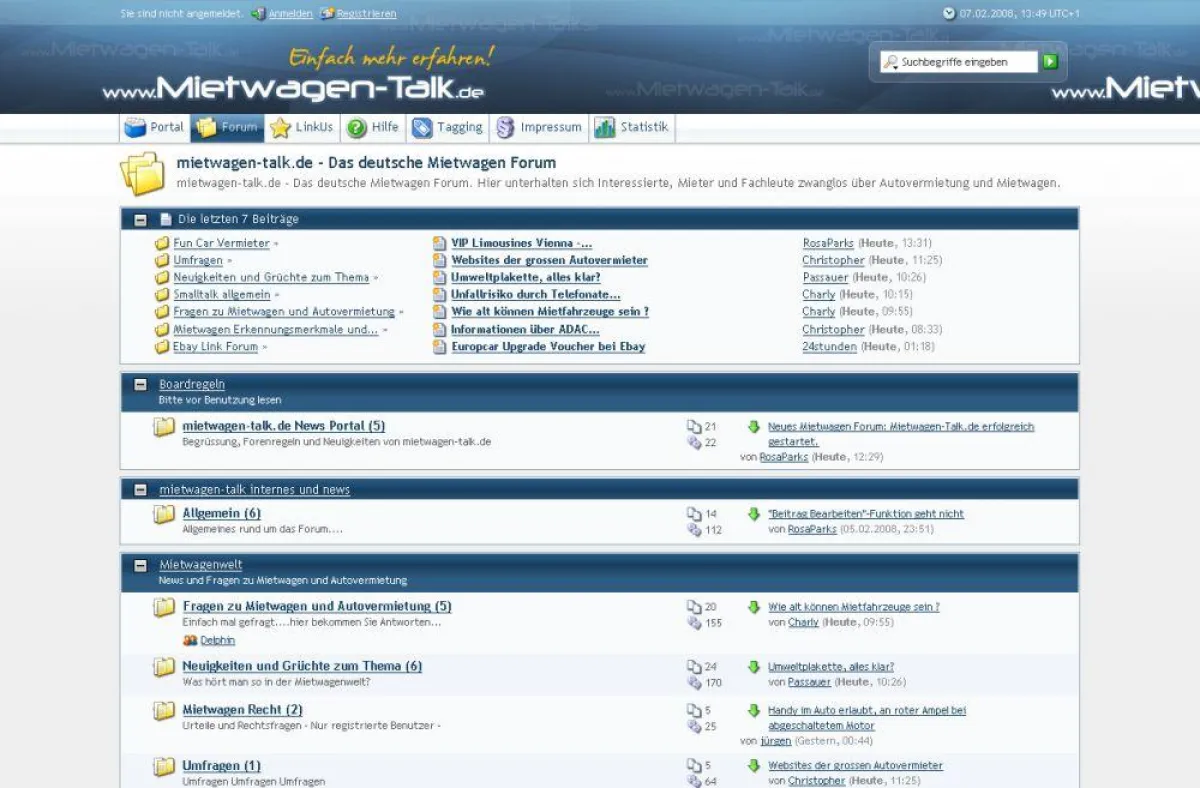Click the Registrieren link
The width and height of the screenshot is (1200, 788).
366,14
